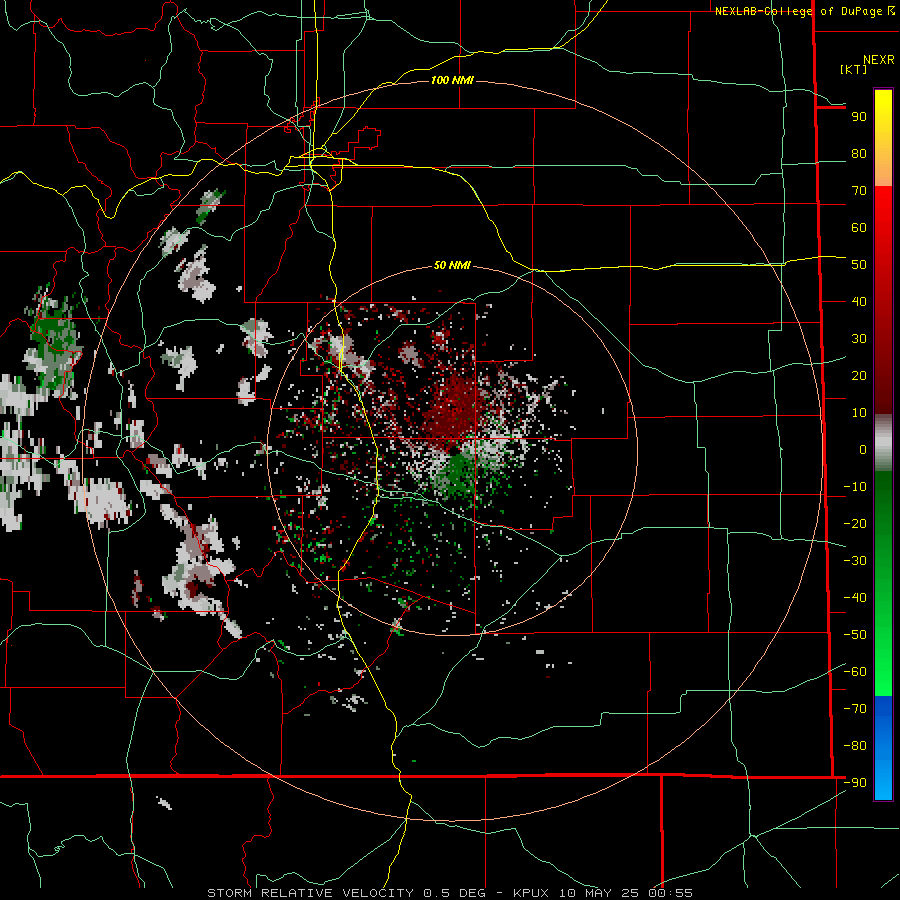This screenshot has width=900, height=900.
Task: Select the -60 tick label on scale
Action: click(855, 672)
